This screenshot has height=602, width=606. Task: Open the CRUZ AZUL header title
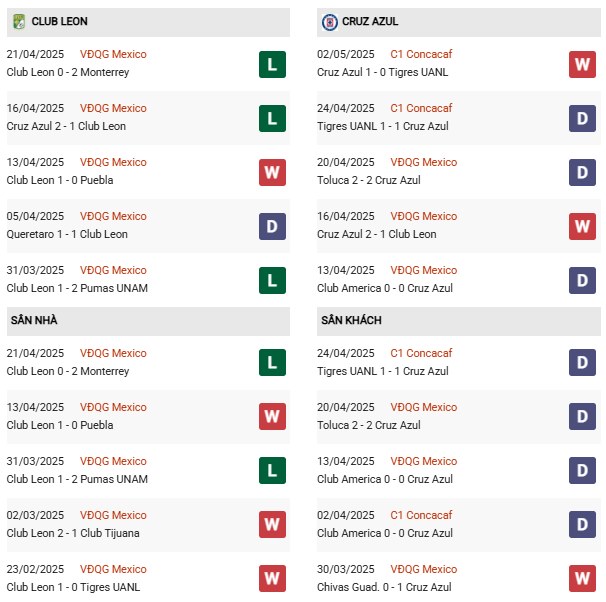(370, 21)
